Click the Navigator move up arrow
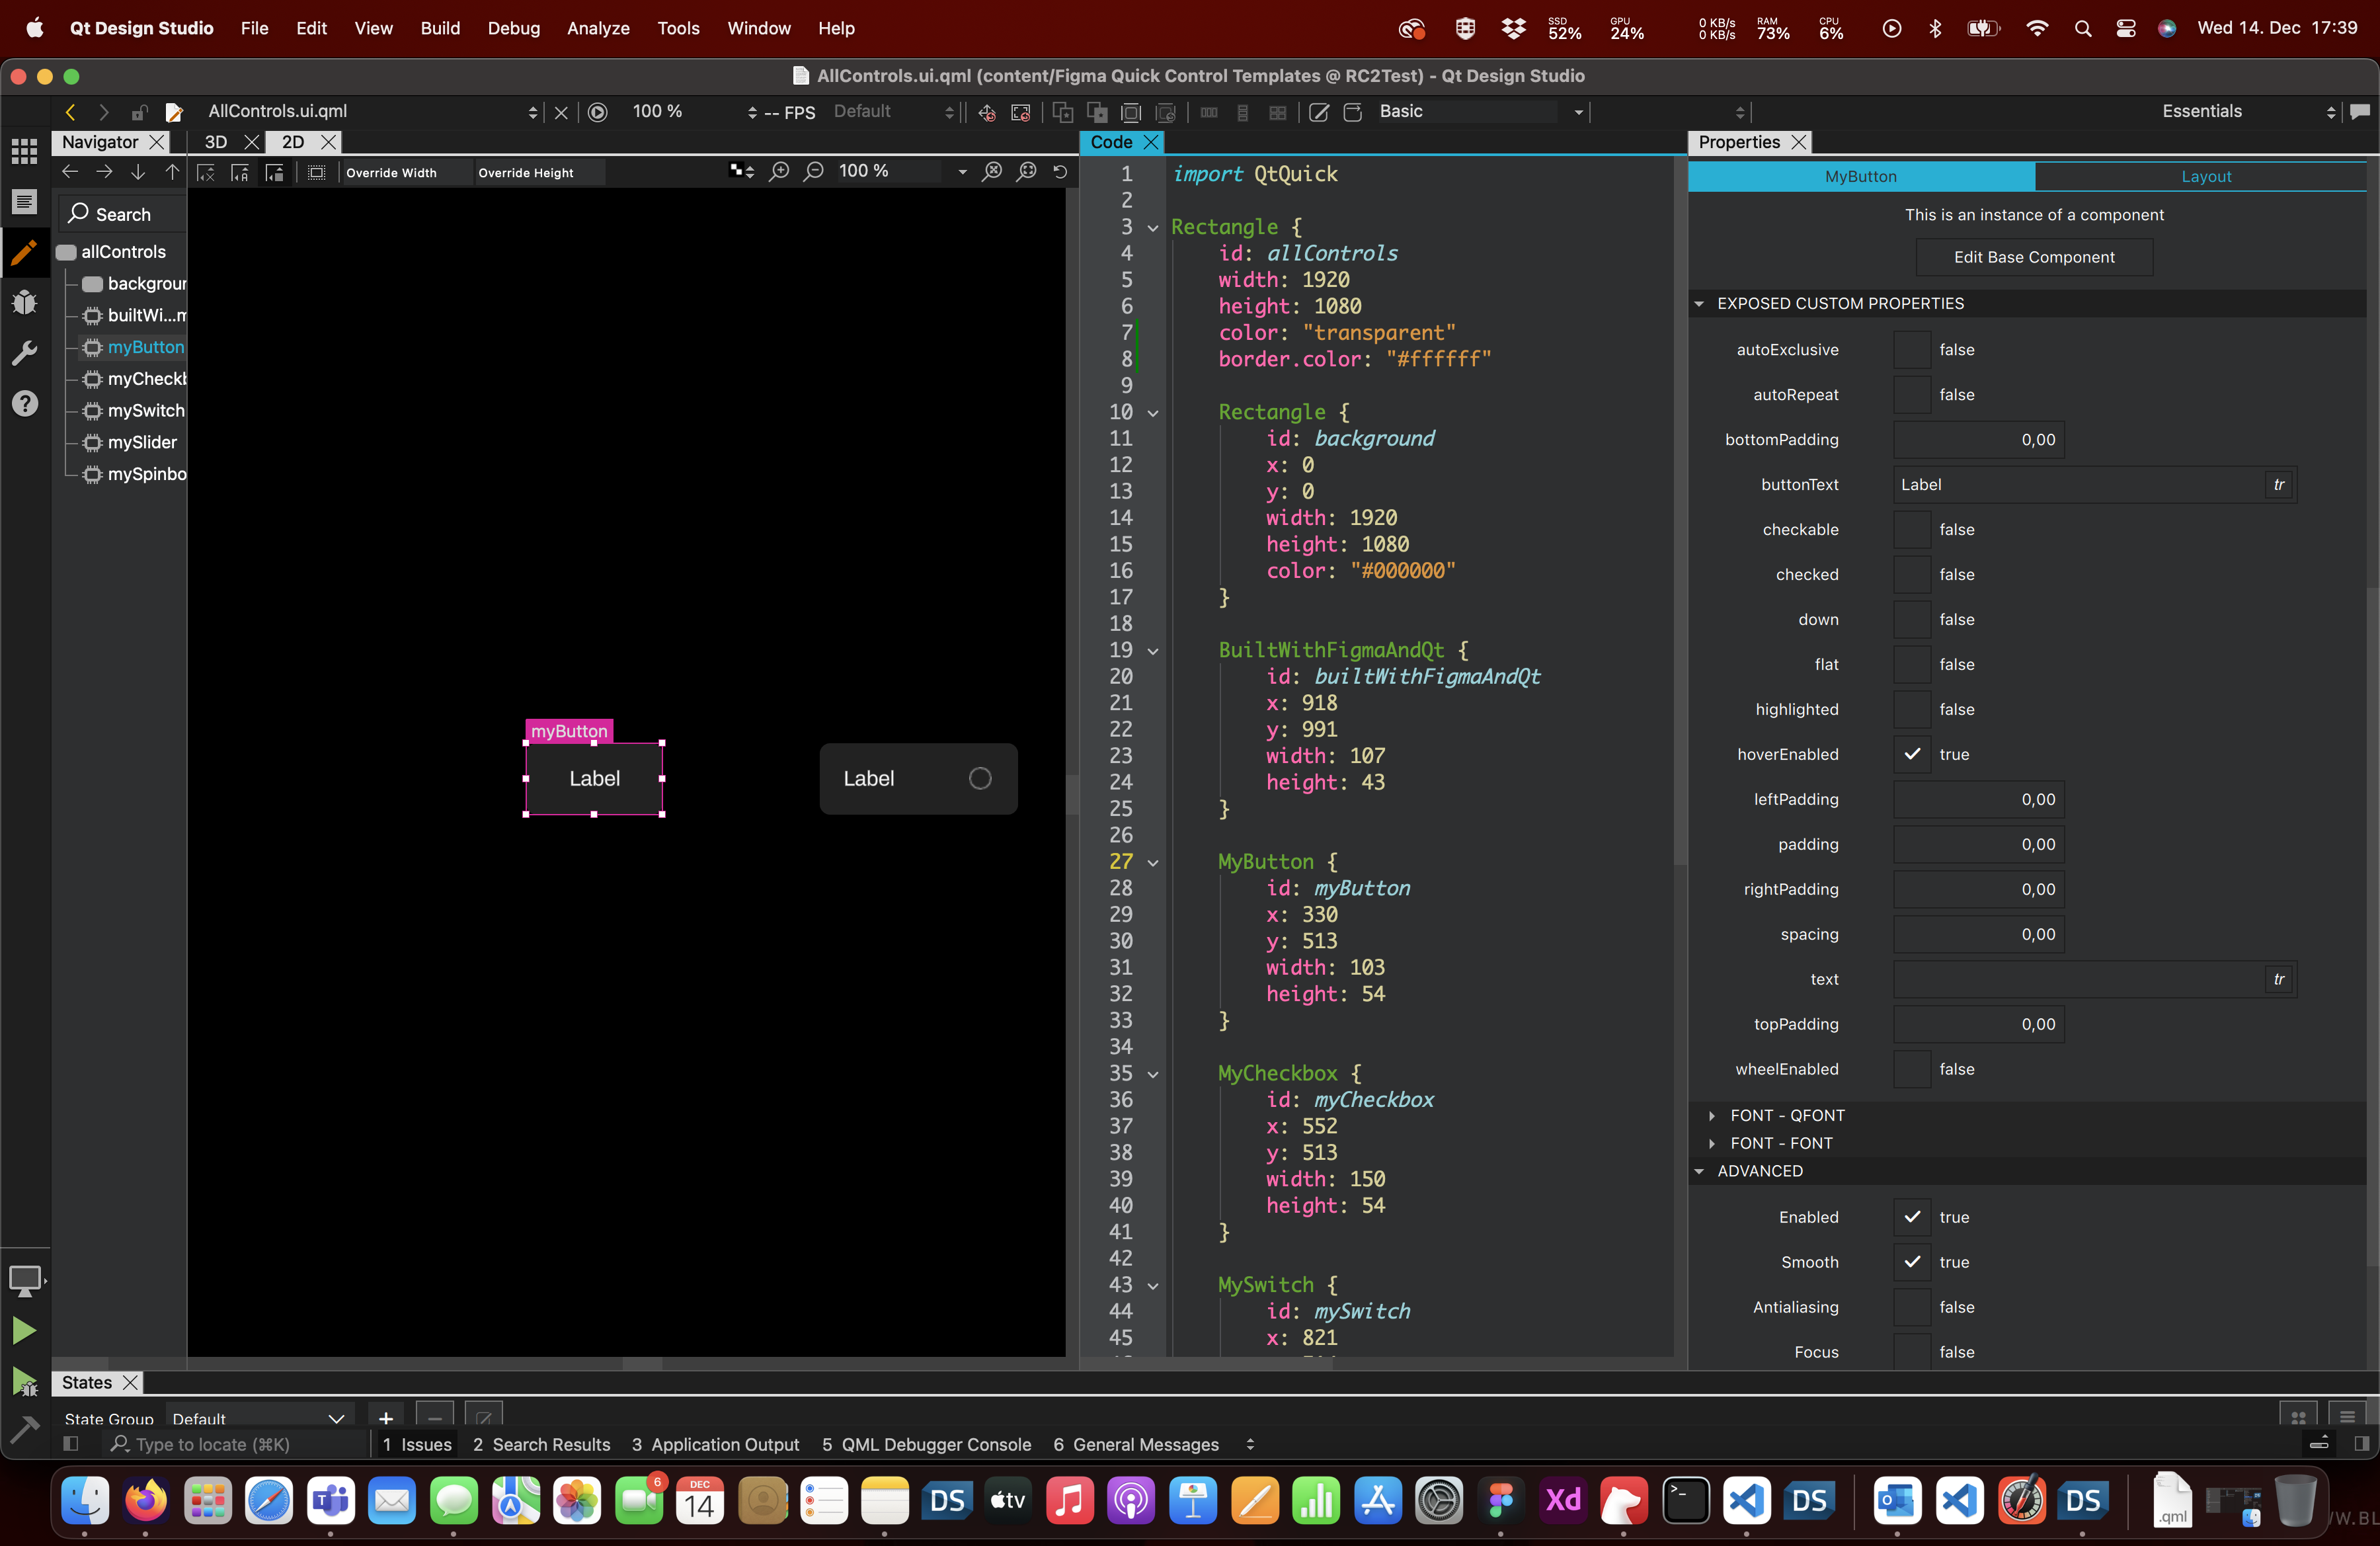Screen dimensions: 2380x1546 click(x=172, y=172)
